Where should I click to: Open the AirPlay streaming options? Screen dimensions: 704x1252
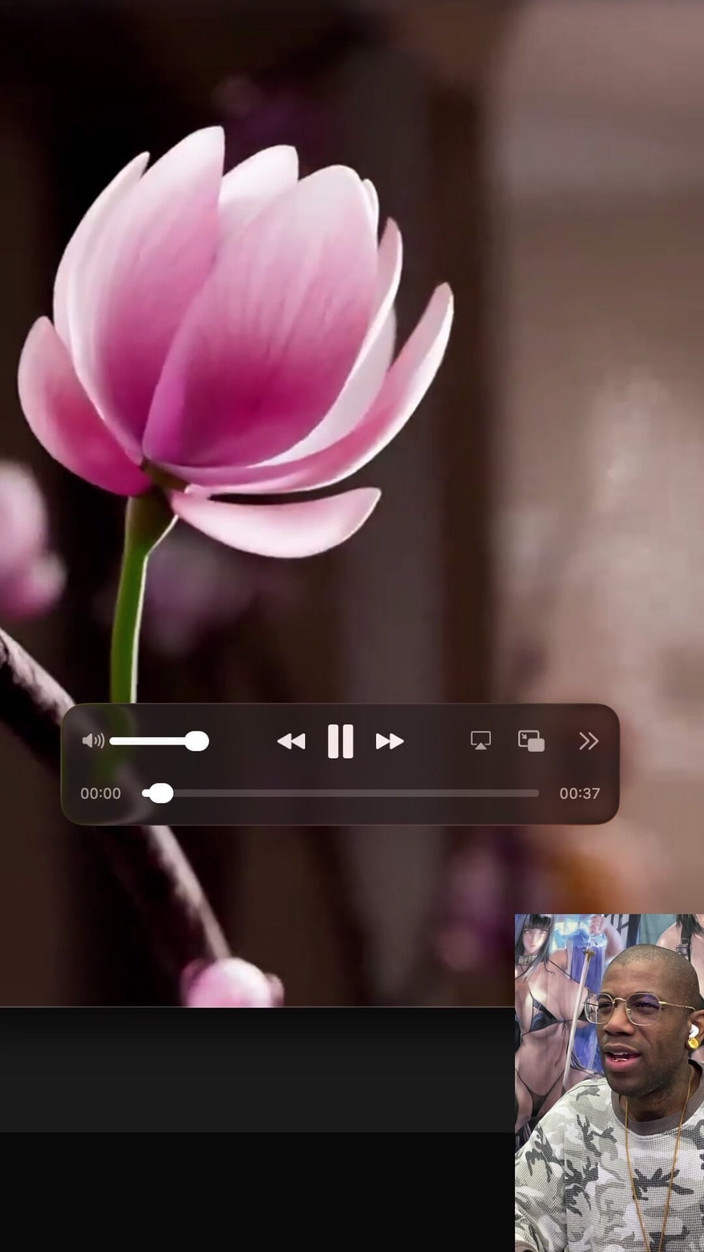tap(481, 741)
